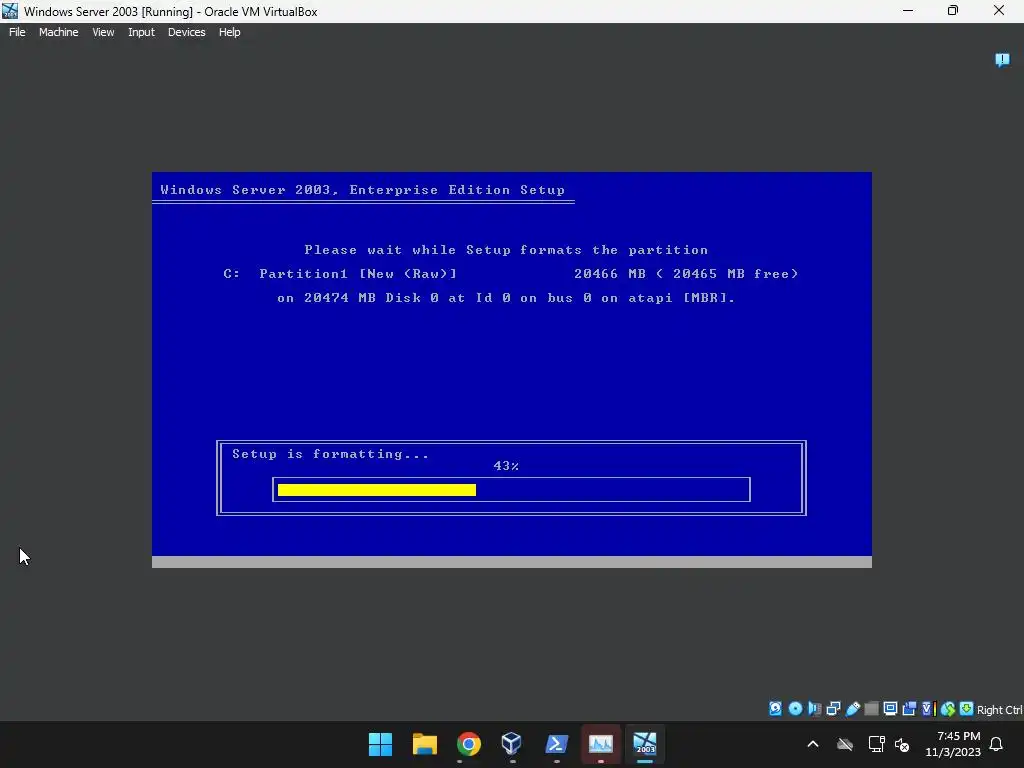Screen dimensions: 1024x768
Task: Open Google Chrome from the taskbar
Action: (x=468, y=744)
